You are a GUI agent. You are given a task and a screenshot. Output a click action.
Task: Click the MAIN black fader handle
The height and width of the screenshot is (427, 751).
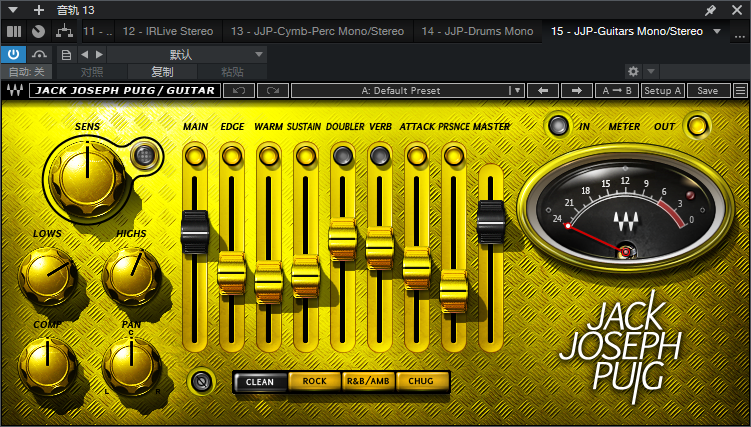tap(195, 232)
